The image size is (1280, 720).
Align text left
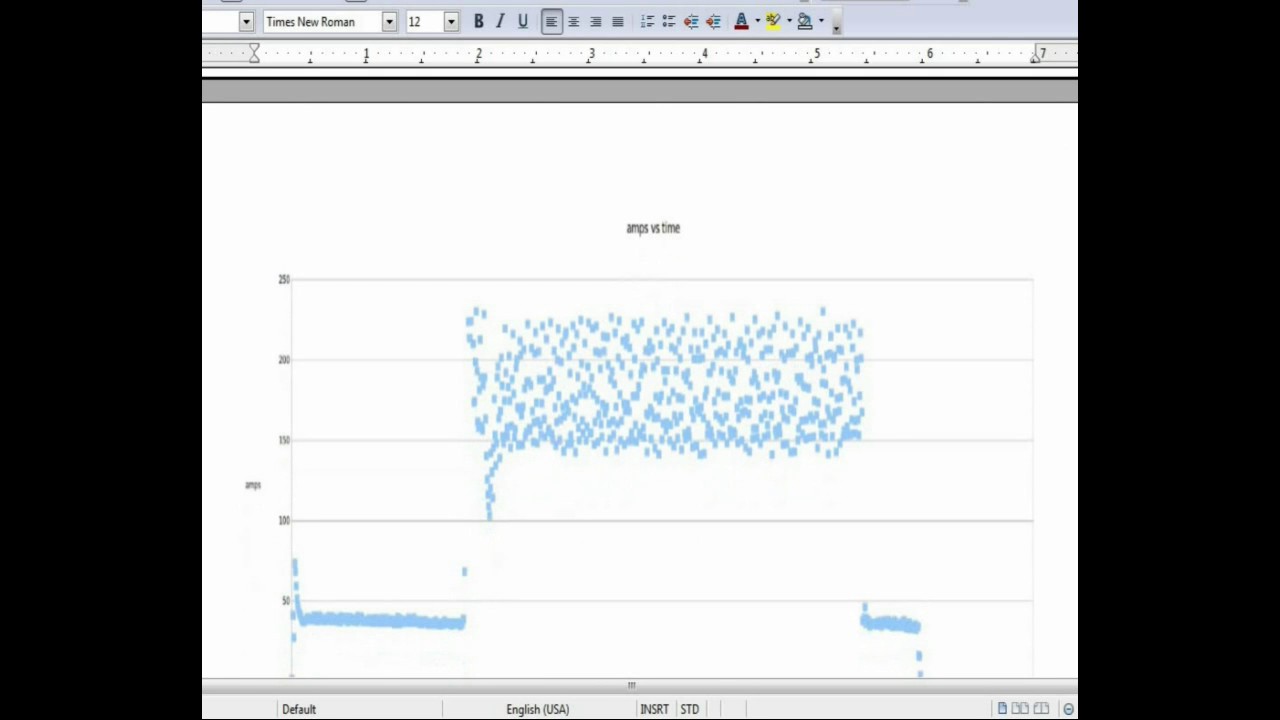tap(551, 21)
